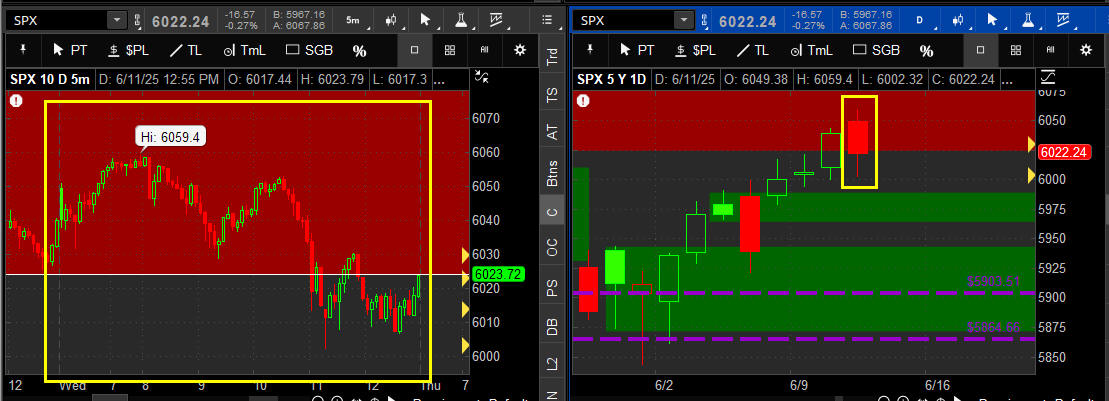Open the list-style actions menu in left chart

547,21
